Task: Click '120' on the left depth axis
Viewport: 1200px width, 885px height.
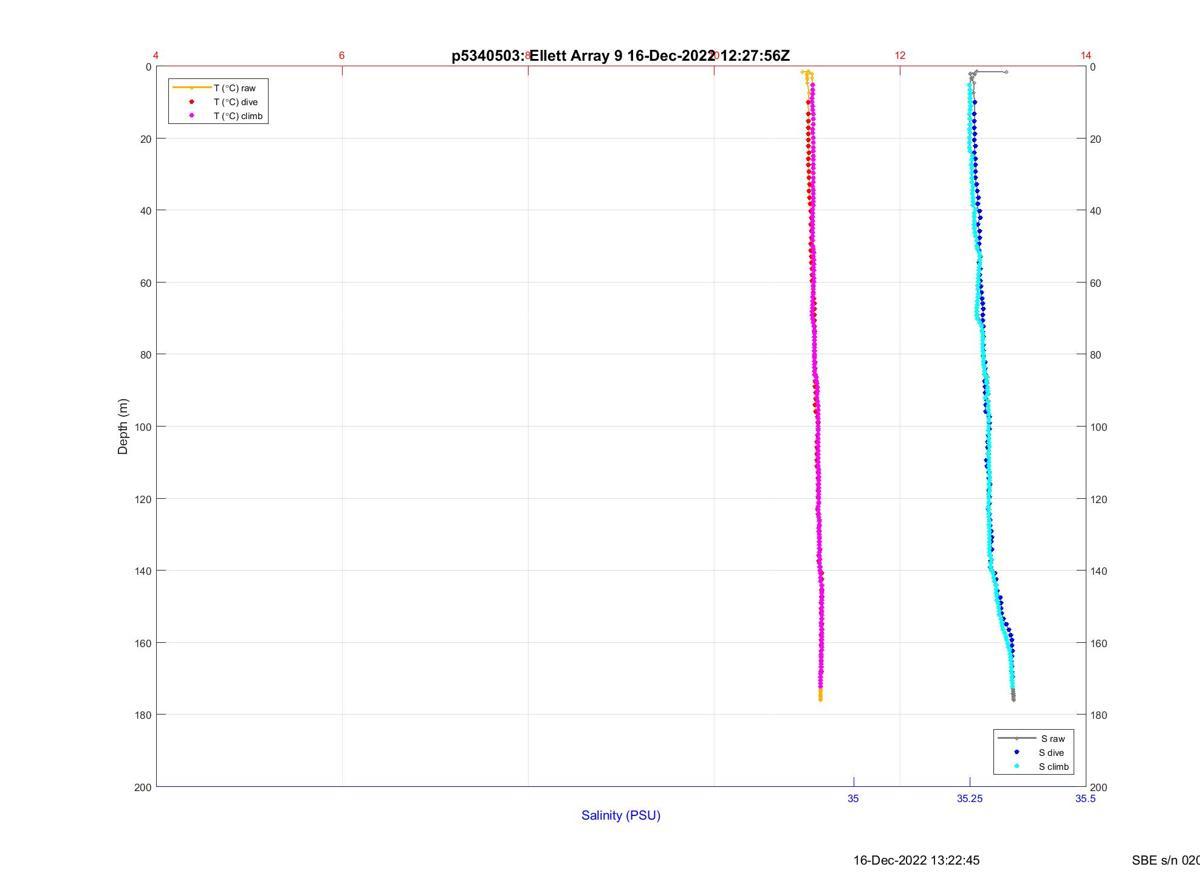Action: coord(143,499)
